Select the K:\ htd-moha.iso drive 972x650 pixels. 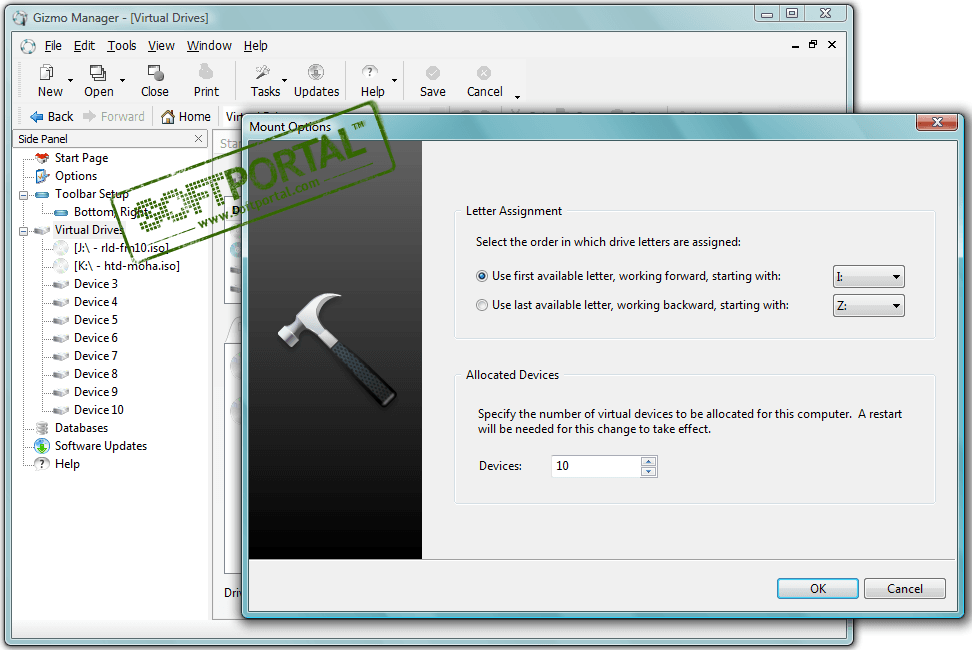[126, 266]
